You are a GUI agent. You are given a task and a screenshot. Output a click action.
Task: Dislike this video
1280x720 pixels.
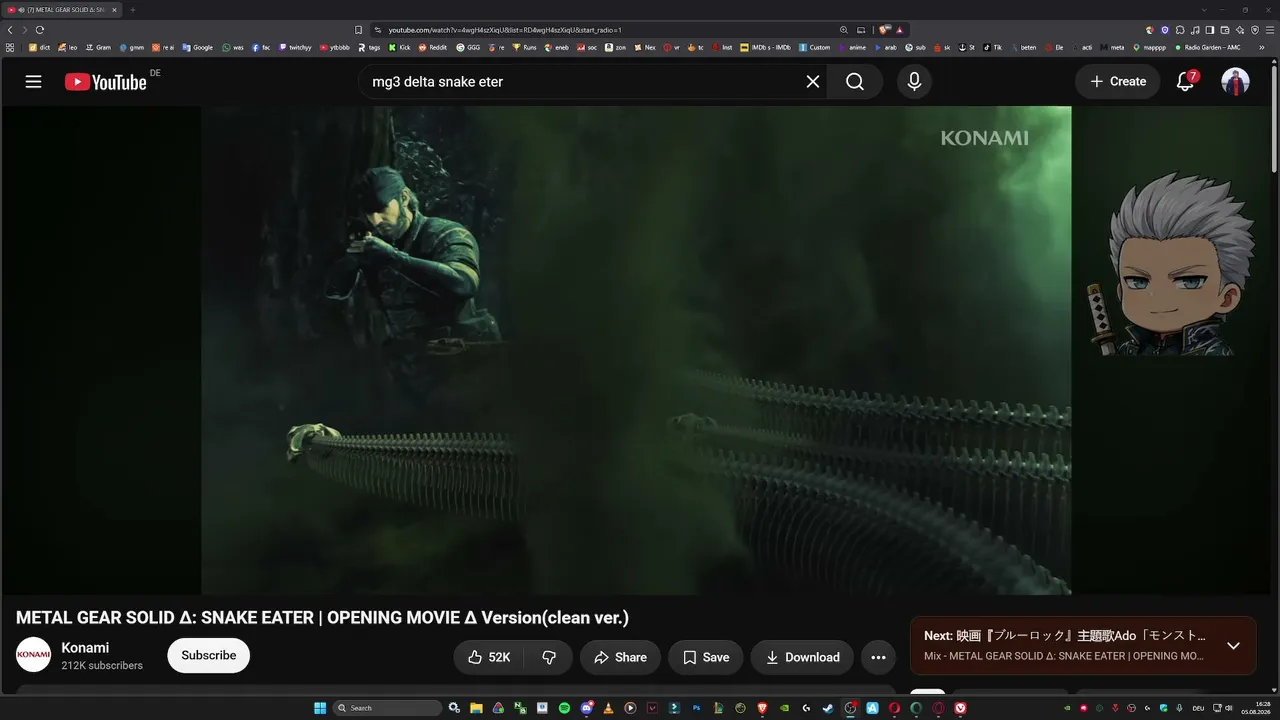[549, 657]
